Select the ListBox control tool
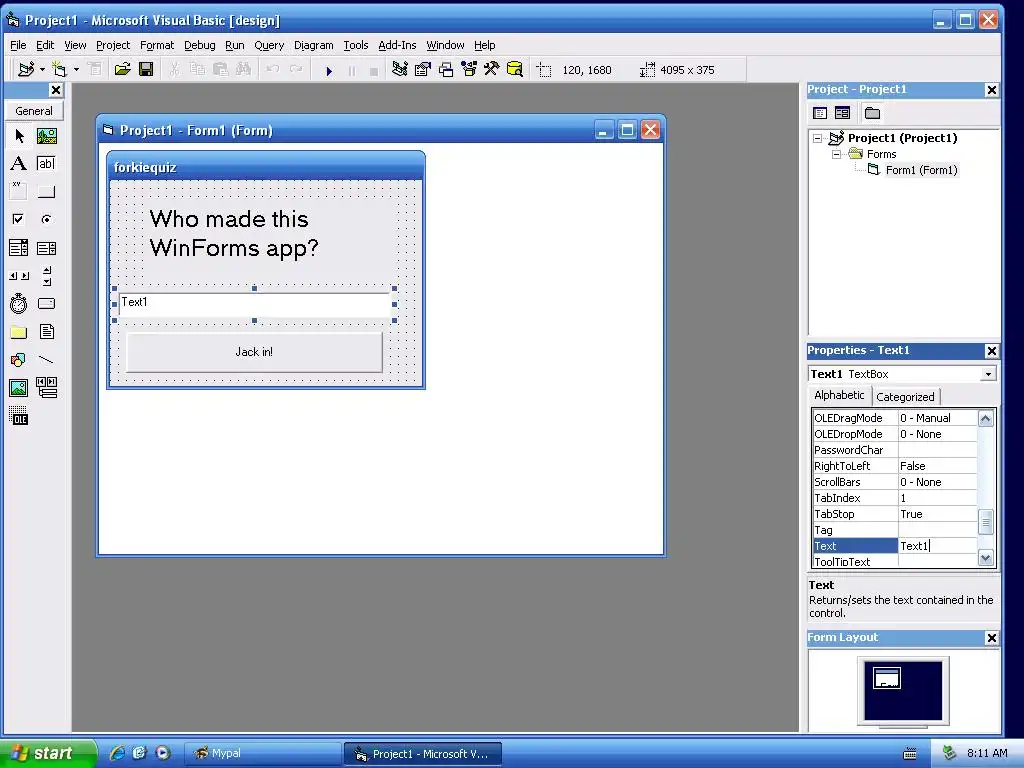 46,248
